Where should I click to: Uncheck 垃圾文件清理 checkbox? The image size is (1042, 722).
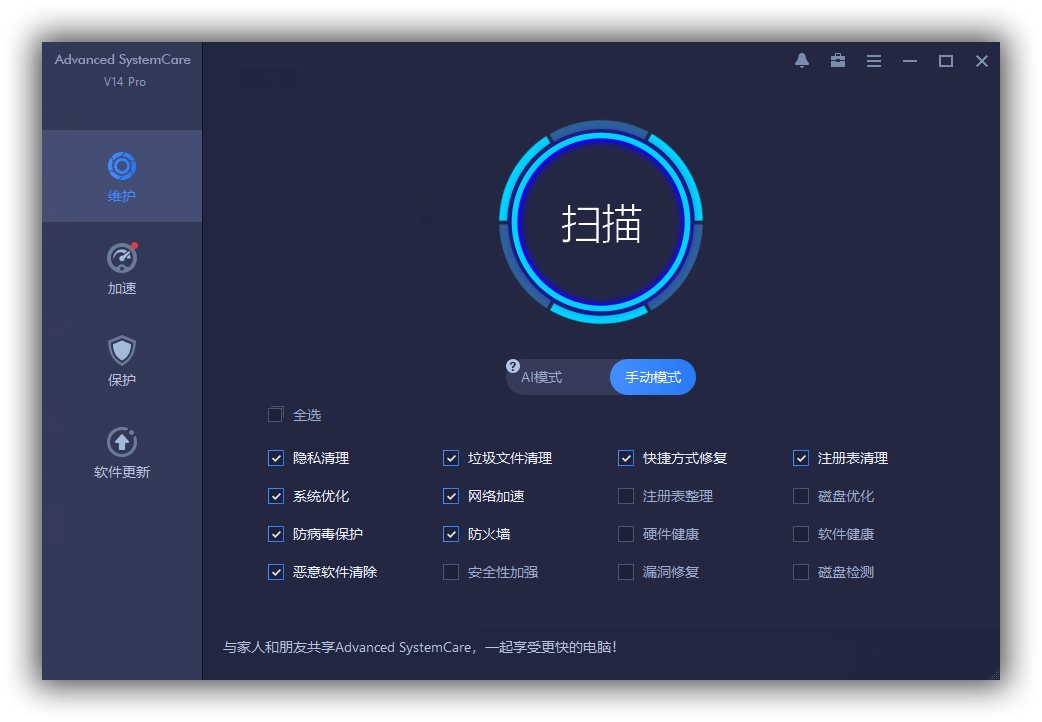coord(451,458)
